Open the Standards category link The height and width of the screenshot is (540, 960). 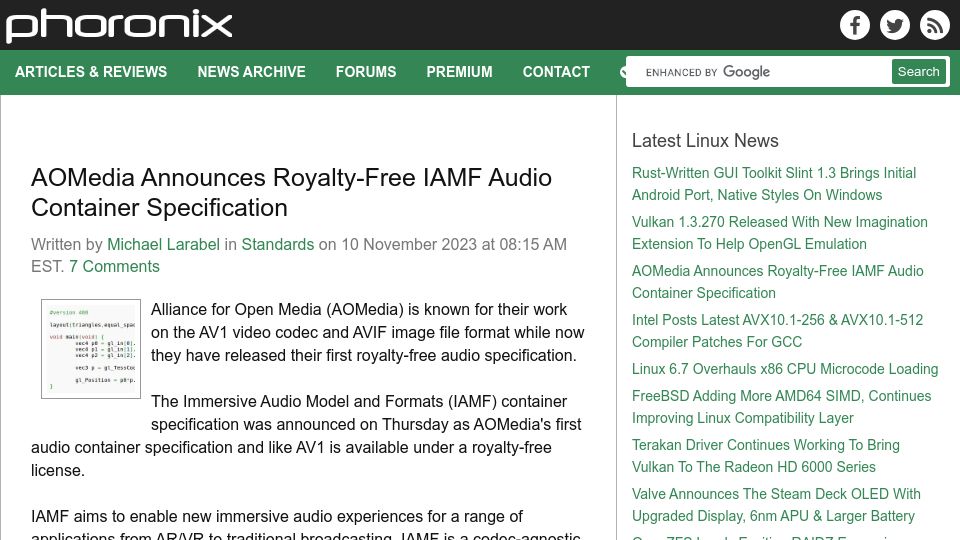point(277,244)
